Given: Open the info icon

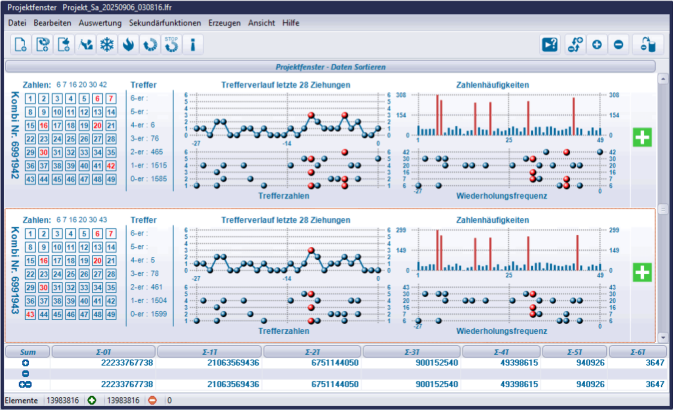Looking at the screenshot, I should [193, 45].
